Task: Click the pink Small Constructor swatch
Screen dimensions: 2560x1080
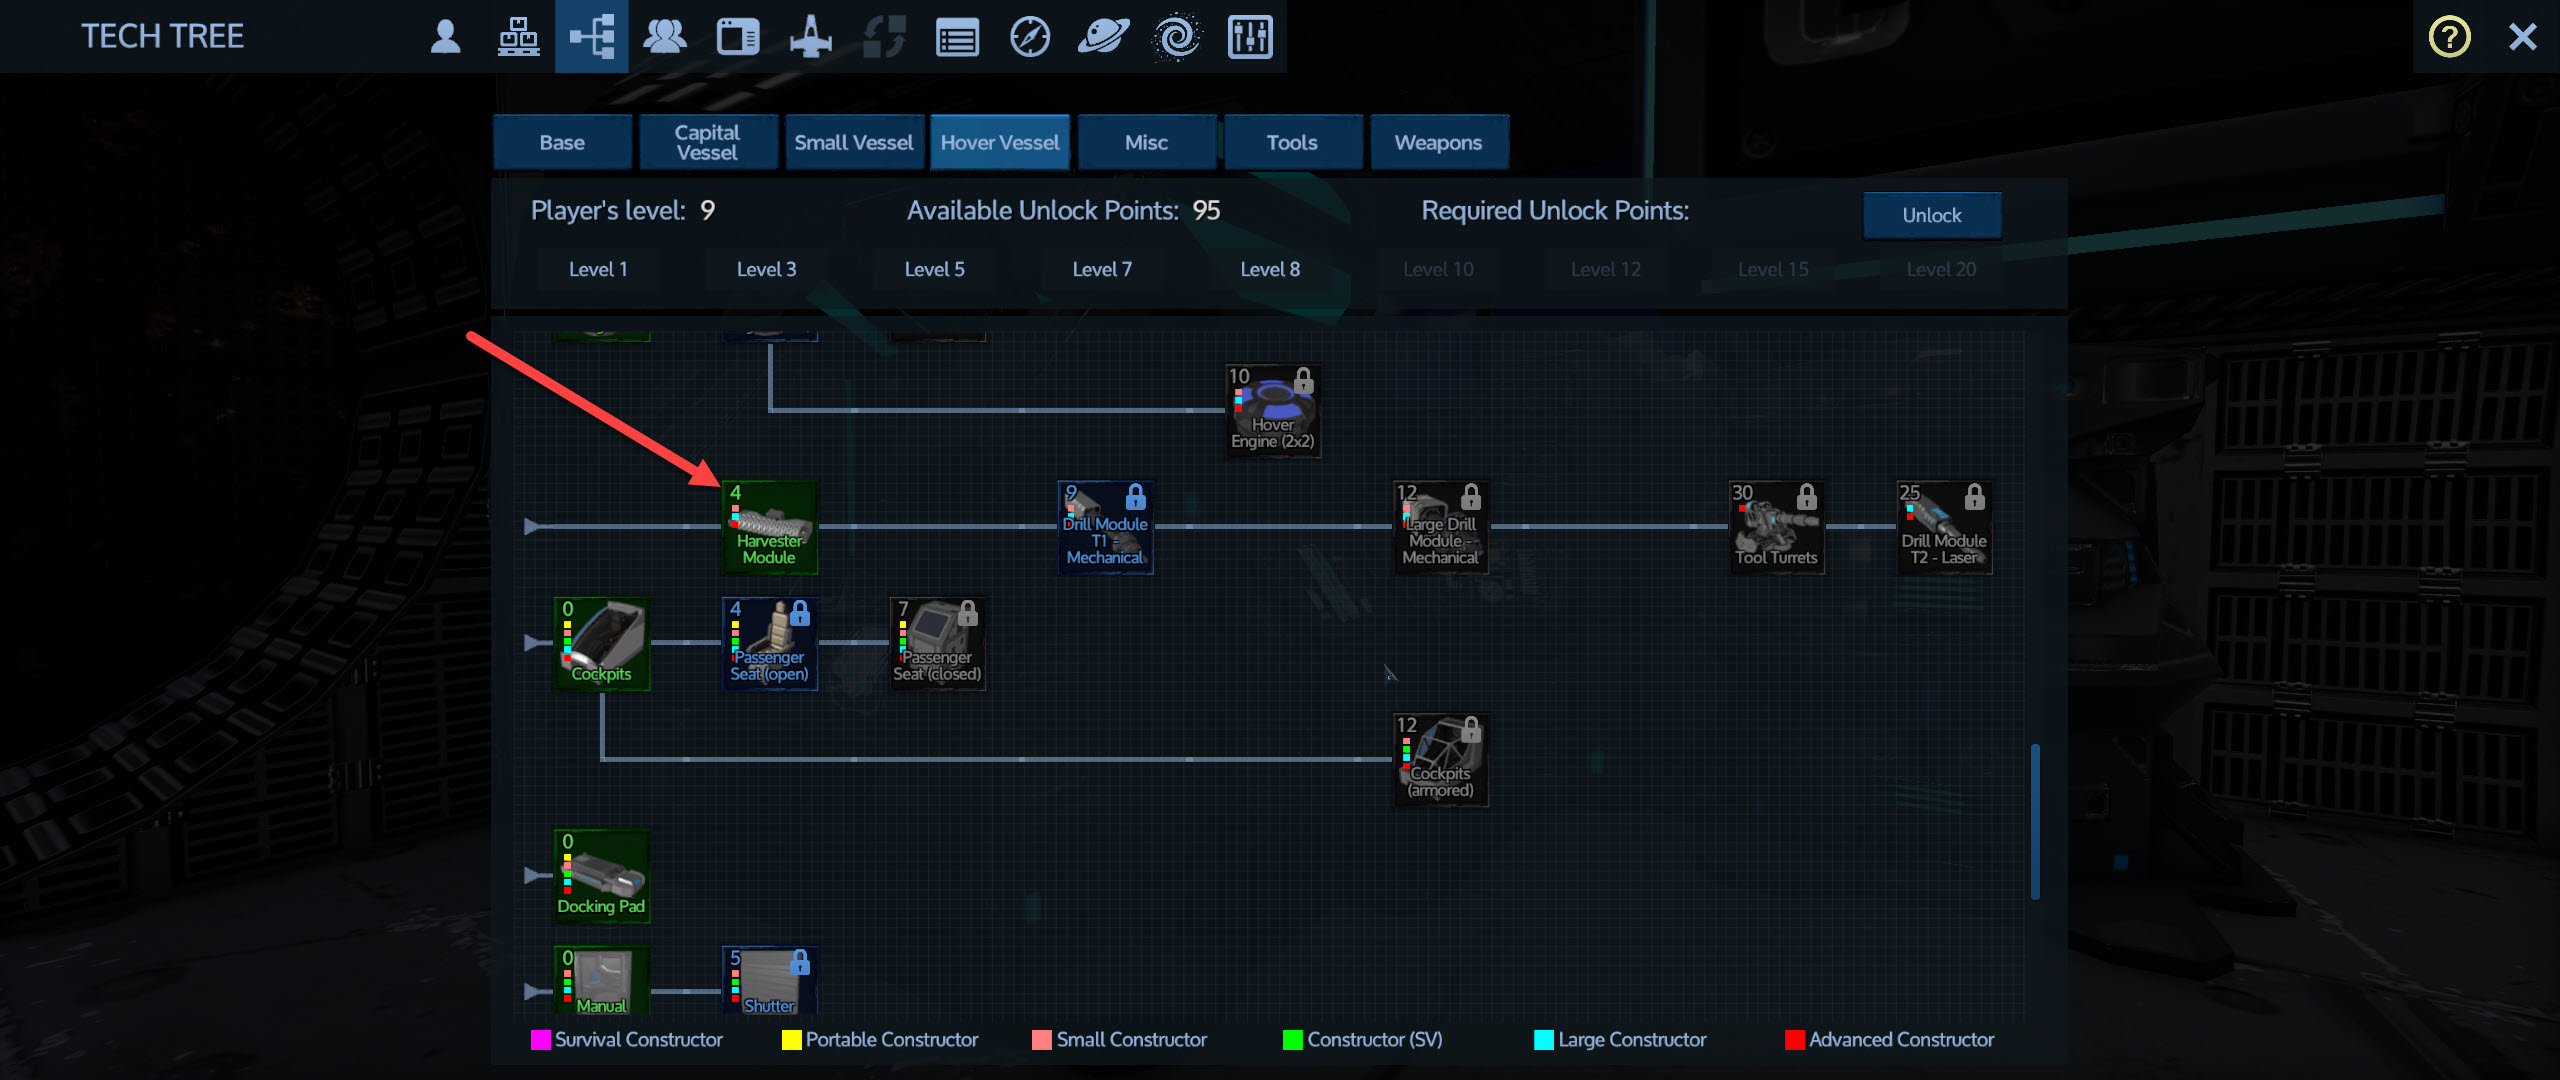Action: pyautogui.click(x=1042, y=1040)
